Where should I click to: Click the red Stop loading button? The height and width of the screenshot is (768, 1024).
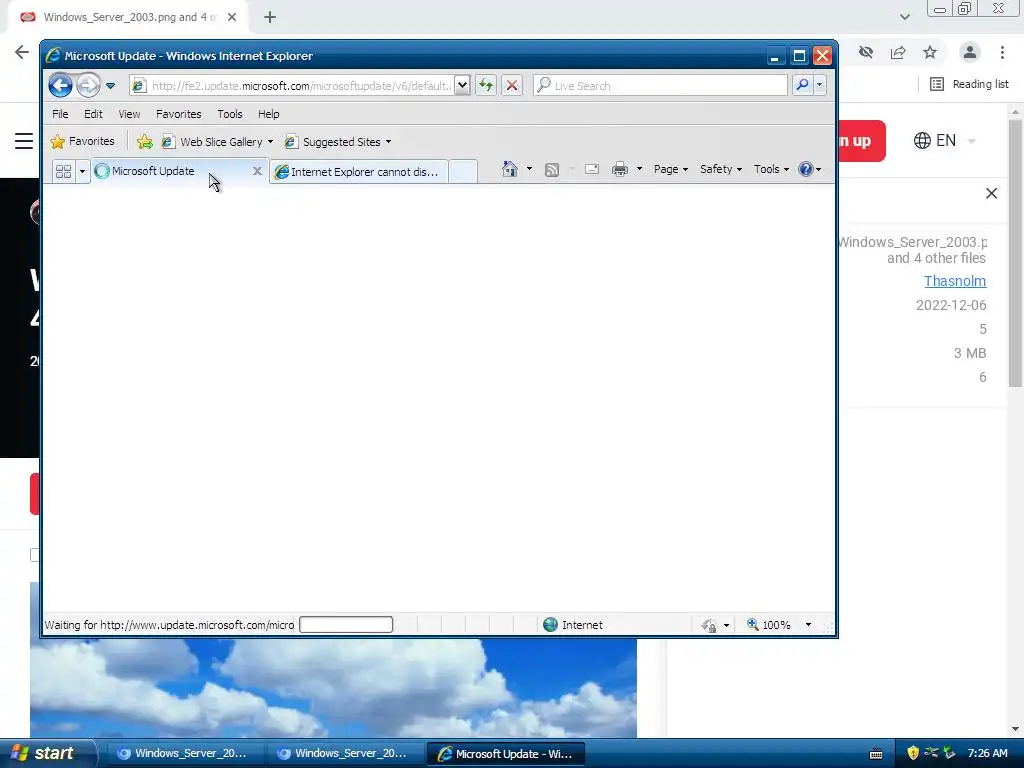coord(512,86)
